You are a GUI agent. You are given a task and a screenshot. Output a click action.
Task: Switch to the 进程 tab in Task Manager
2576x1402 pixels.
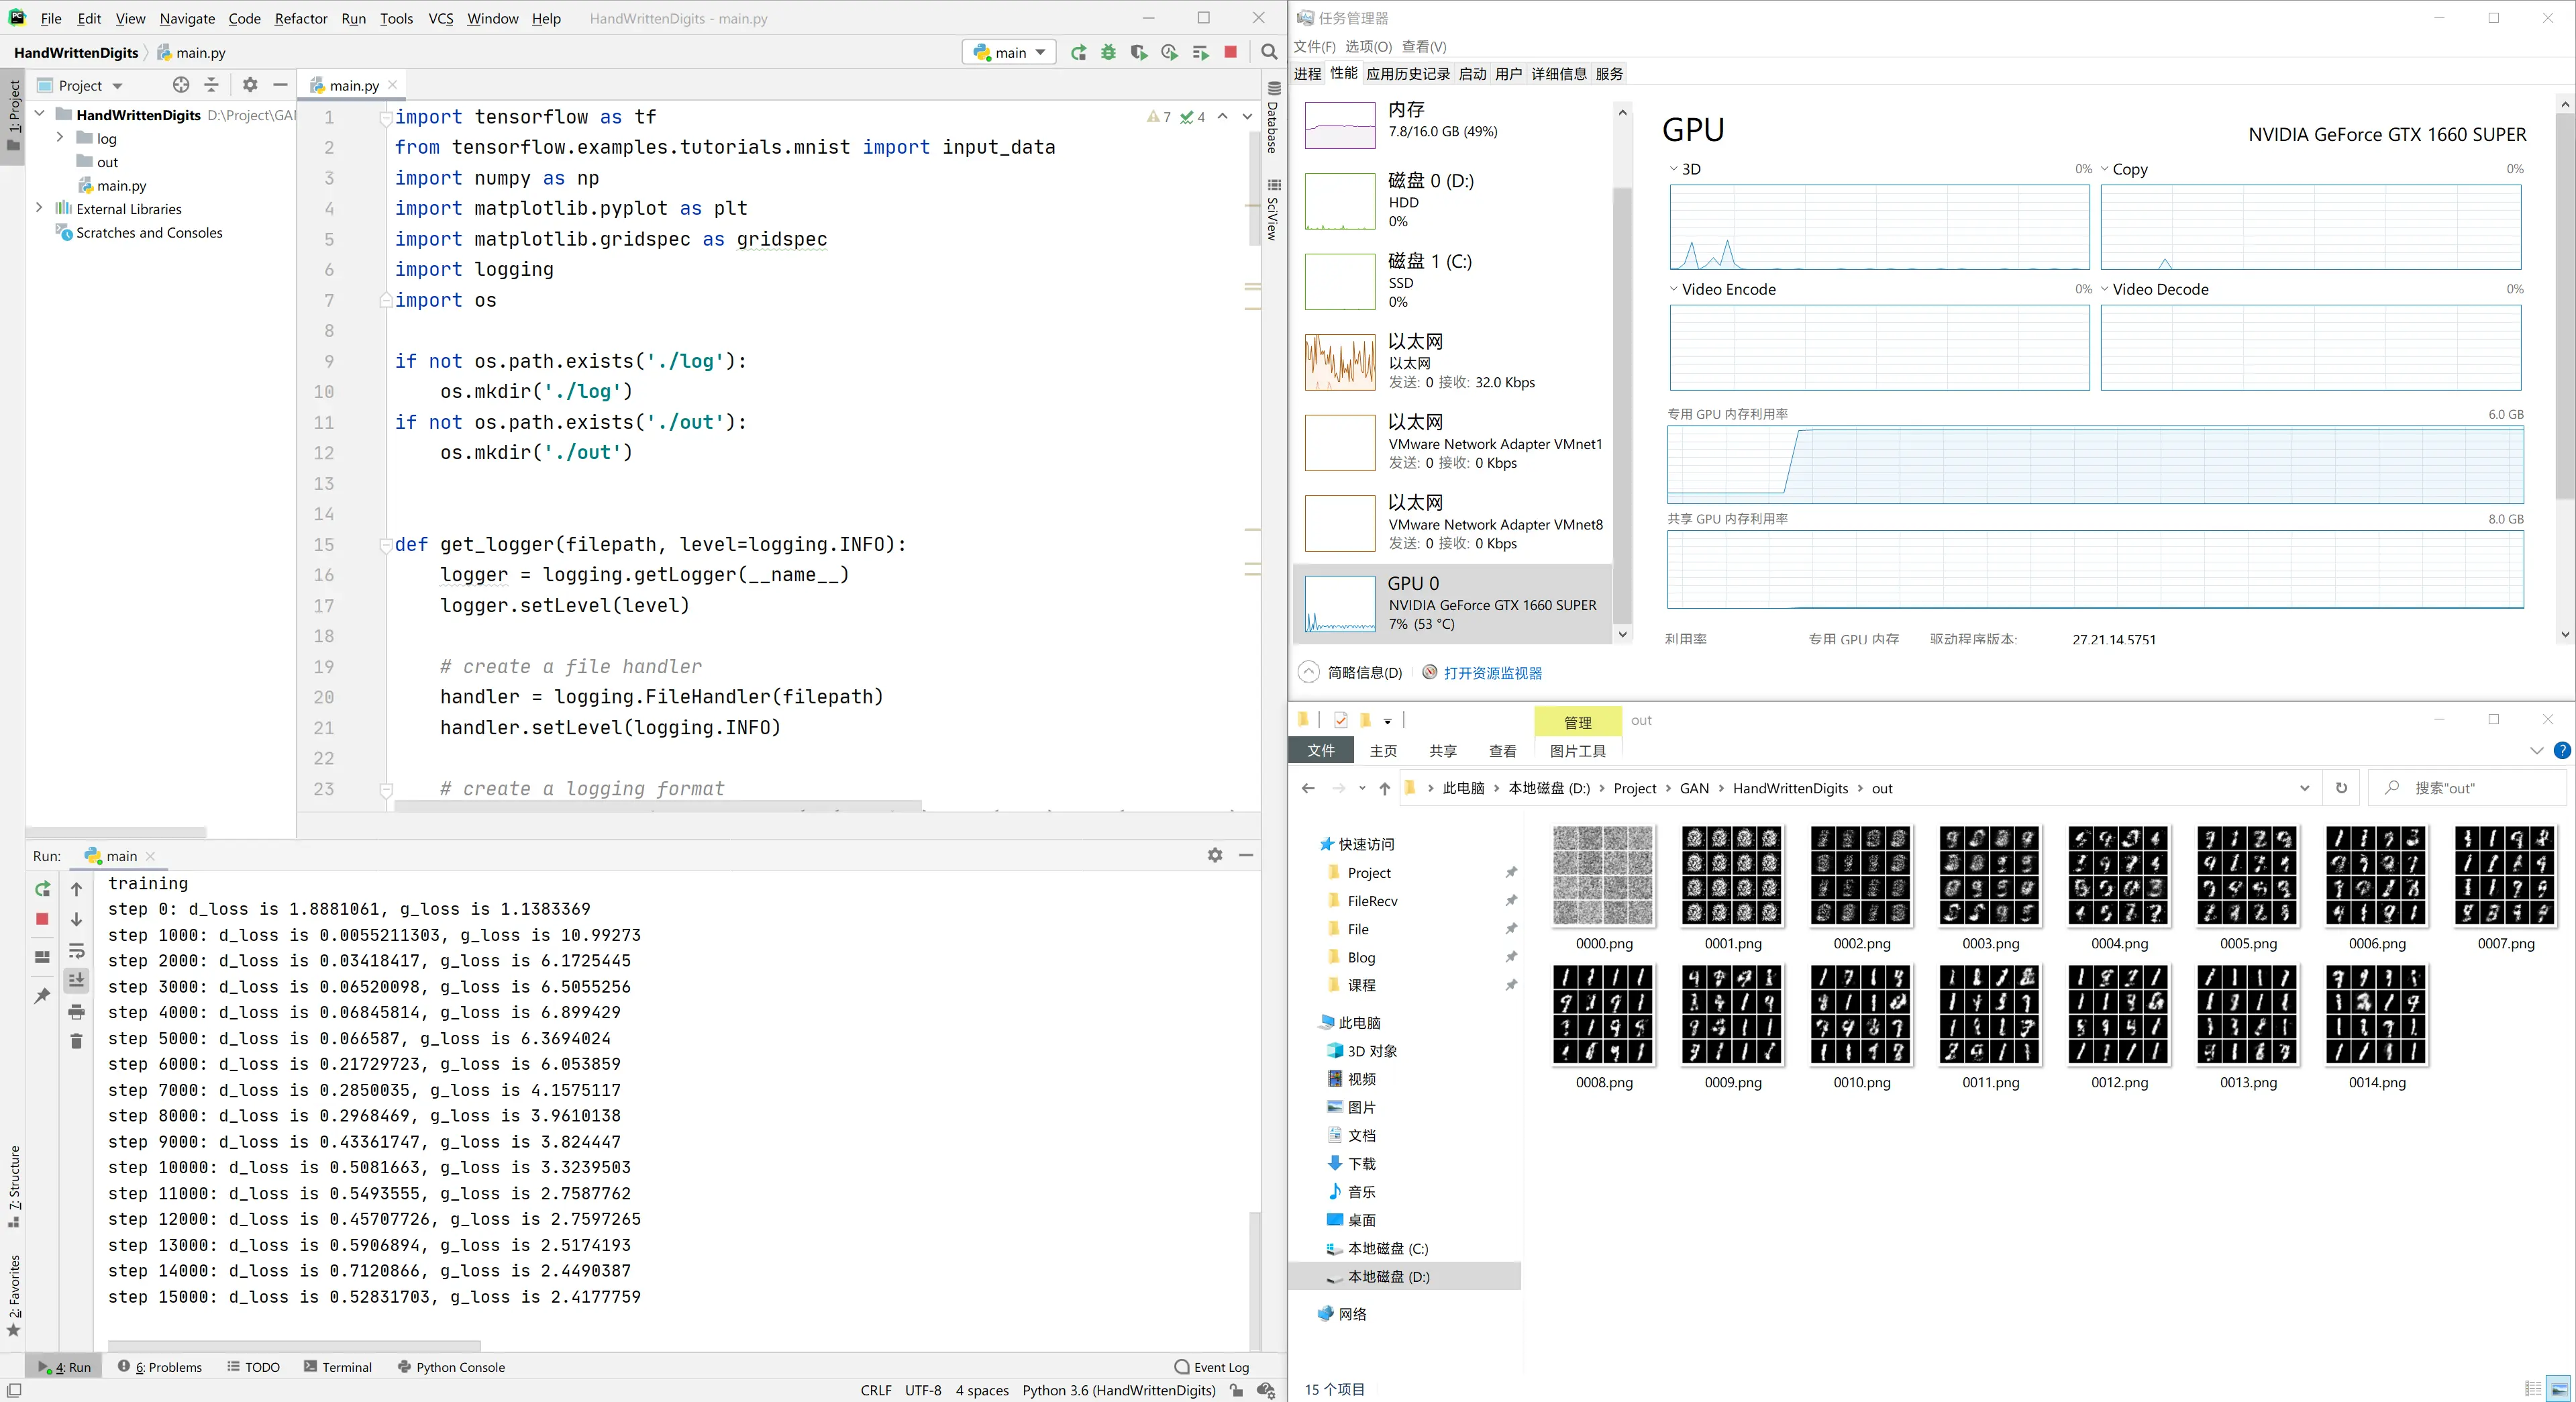(1307, 74)
